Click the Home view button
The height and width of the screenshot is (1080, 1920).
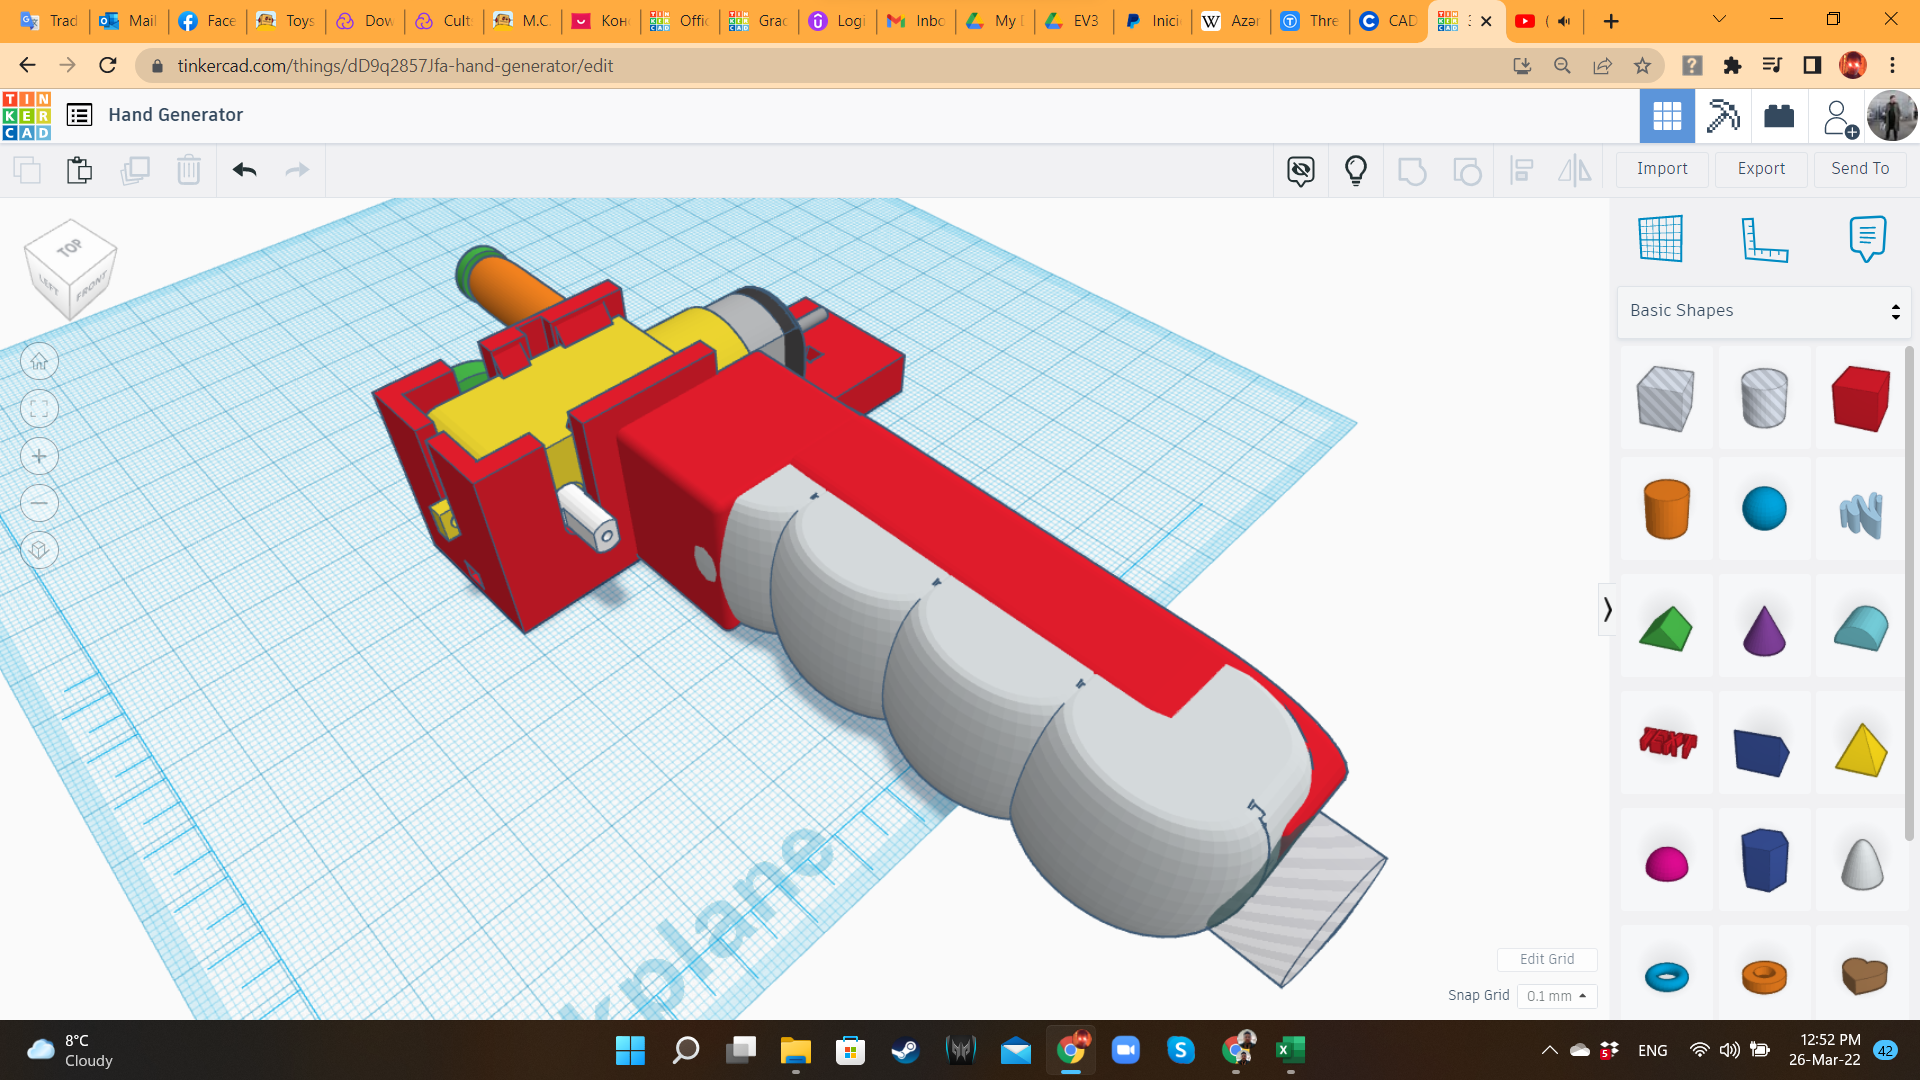[39, 361]
